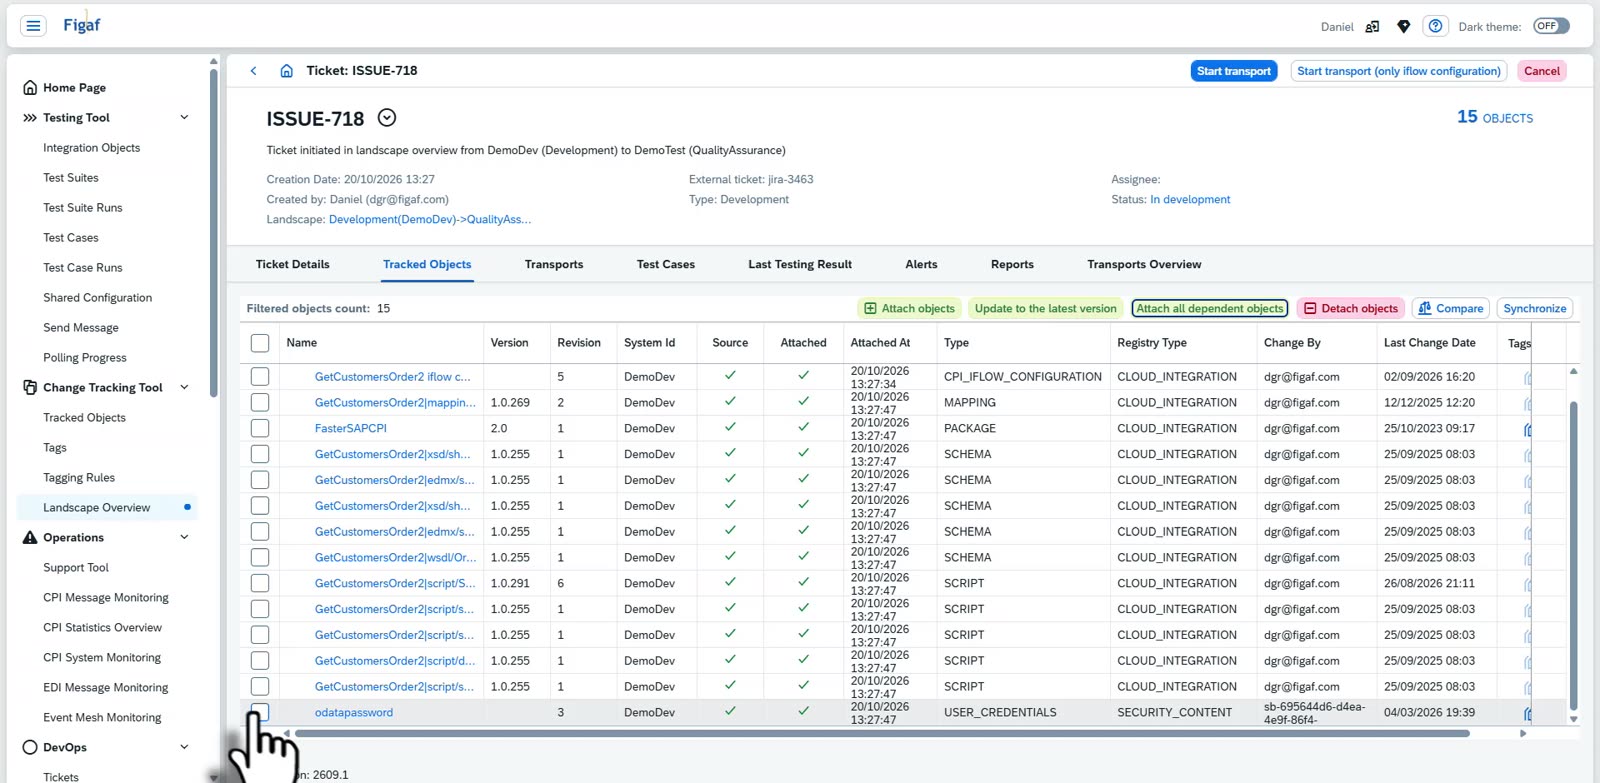Check the box for GetCustomersOrder2 iflow row
The width and height of the screenshot is (1600, 783).
pyautogui.click(x=260, y=377)
